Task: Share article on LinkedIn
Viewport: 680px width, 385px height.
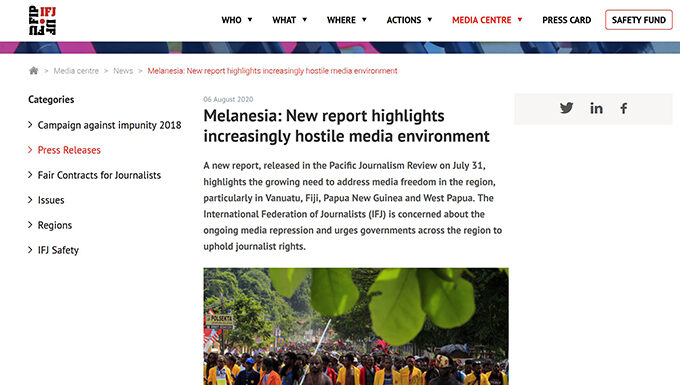Action: (596, 108)
